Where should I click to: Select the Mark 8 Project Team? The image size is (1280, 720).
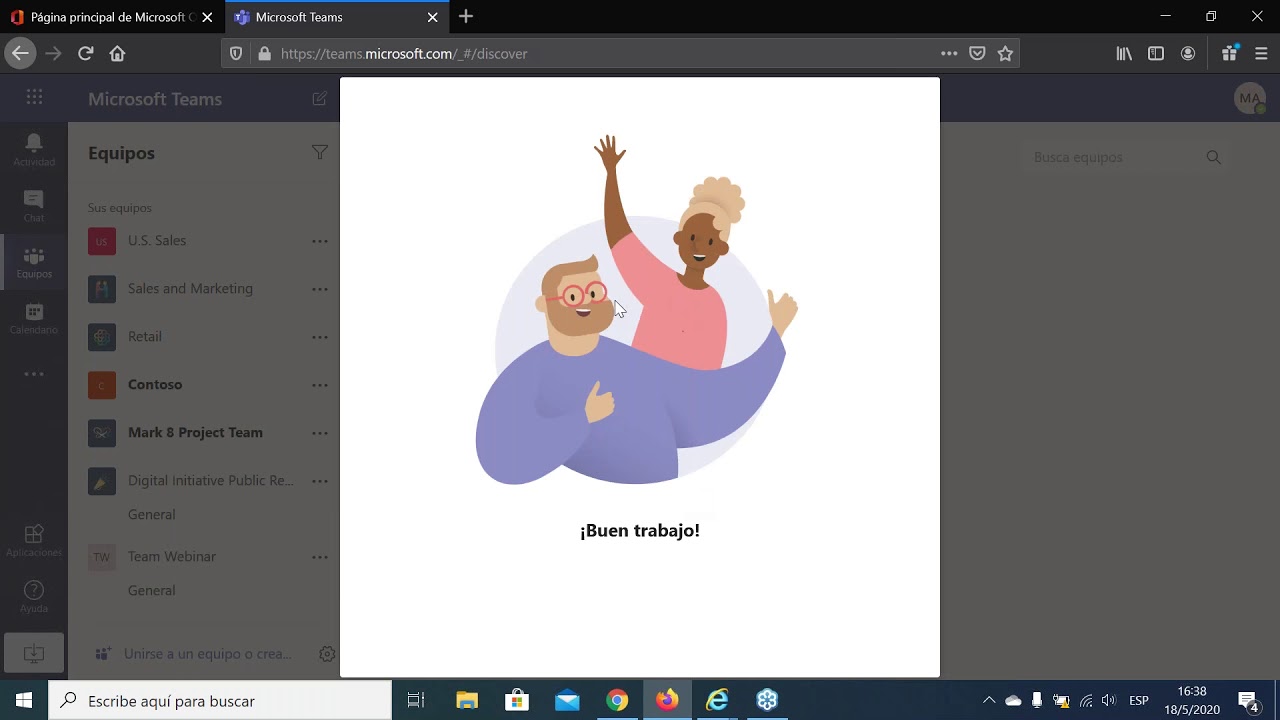tap(195, 432)
